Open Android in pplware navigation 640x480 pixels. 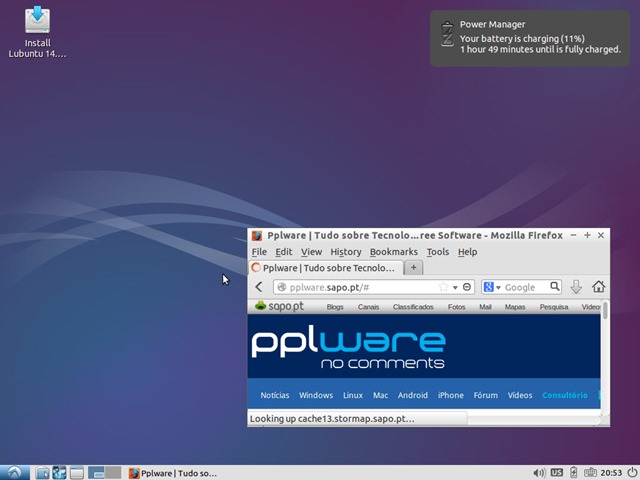coord(413,395)
